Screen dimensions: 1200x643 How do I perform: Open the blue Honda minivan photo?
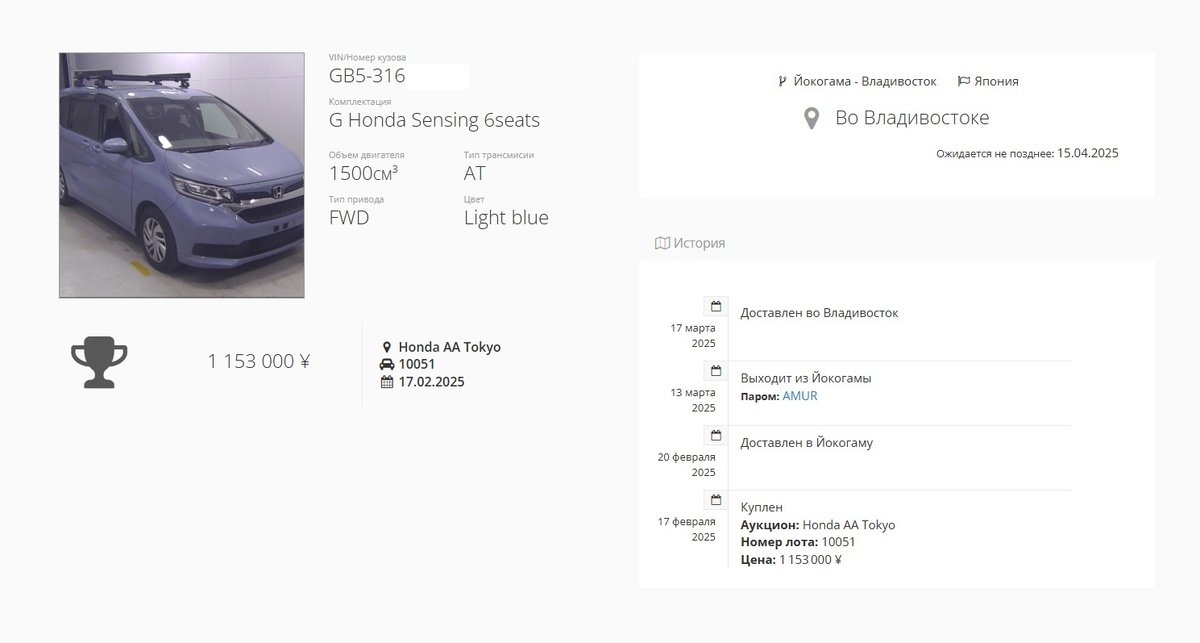coord(181,175)
